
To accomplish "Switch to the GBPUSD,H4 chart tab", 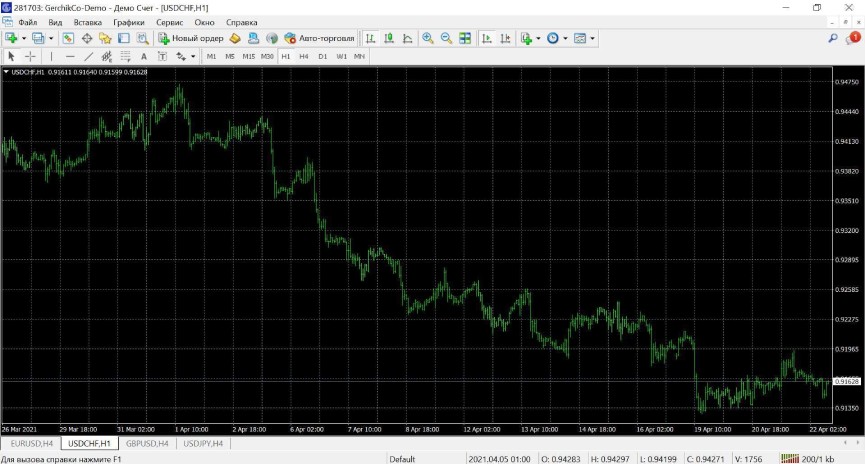I will coord(147,444).
